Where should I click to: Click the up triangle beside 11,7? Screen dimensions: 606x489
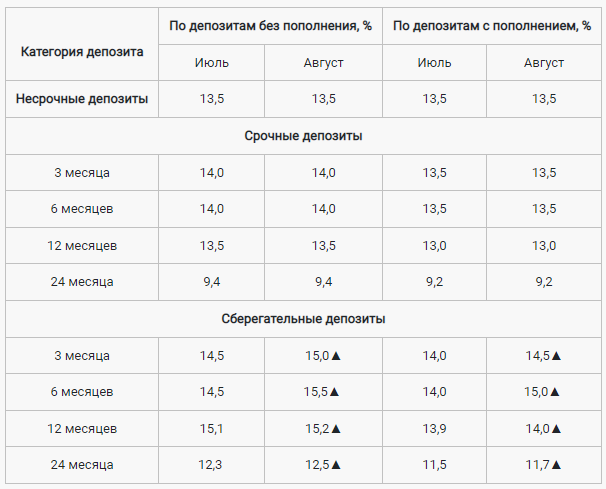tap(556, 465)
